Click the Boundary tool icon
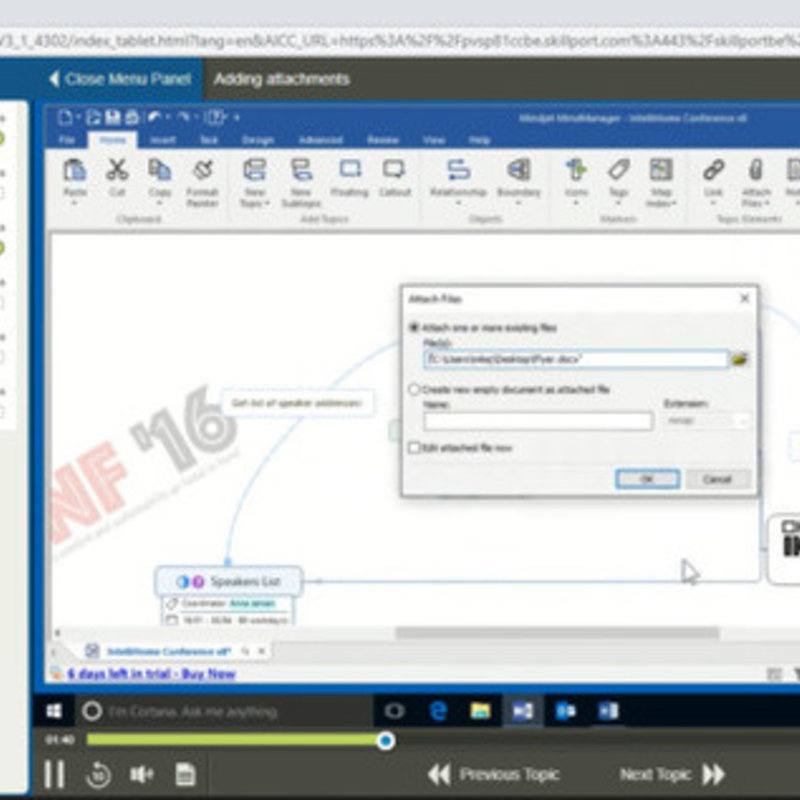 point(518,170)
